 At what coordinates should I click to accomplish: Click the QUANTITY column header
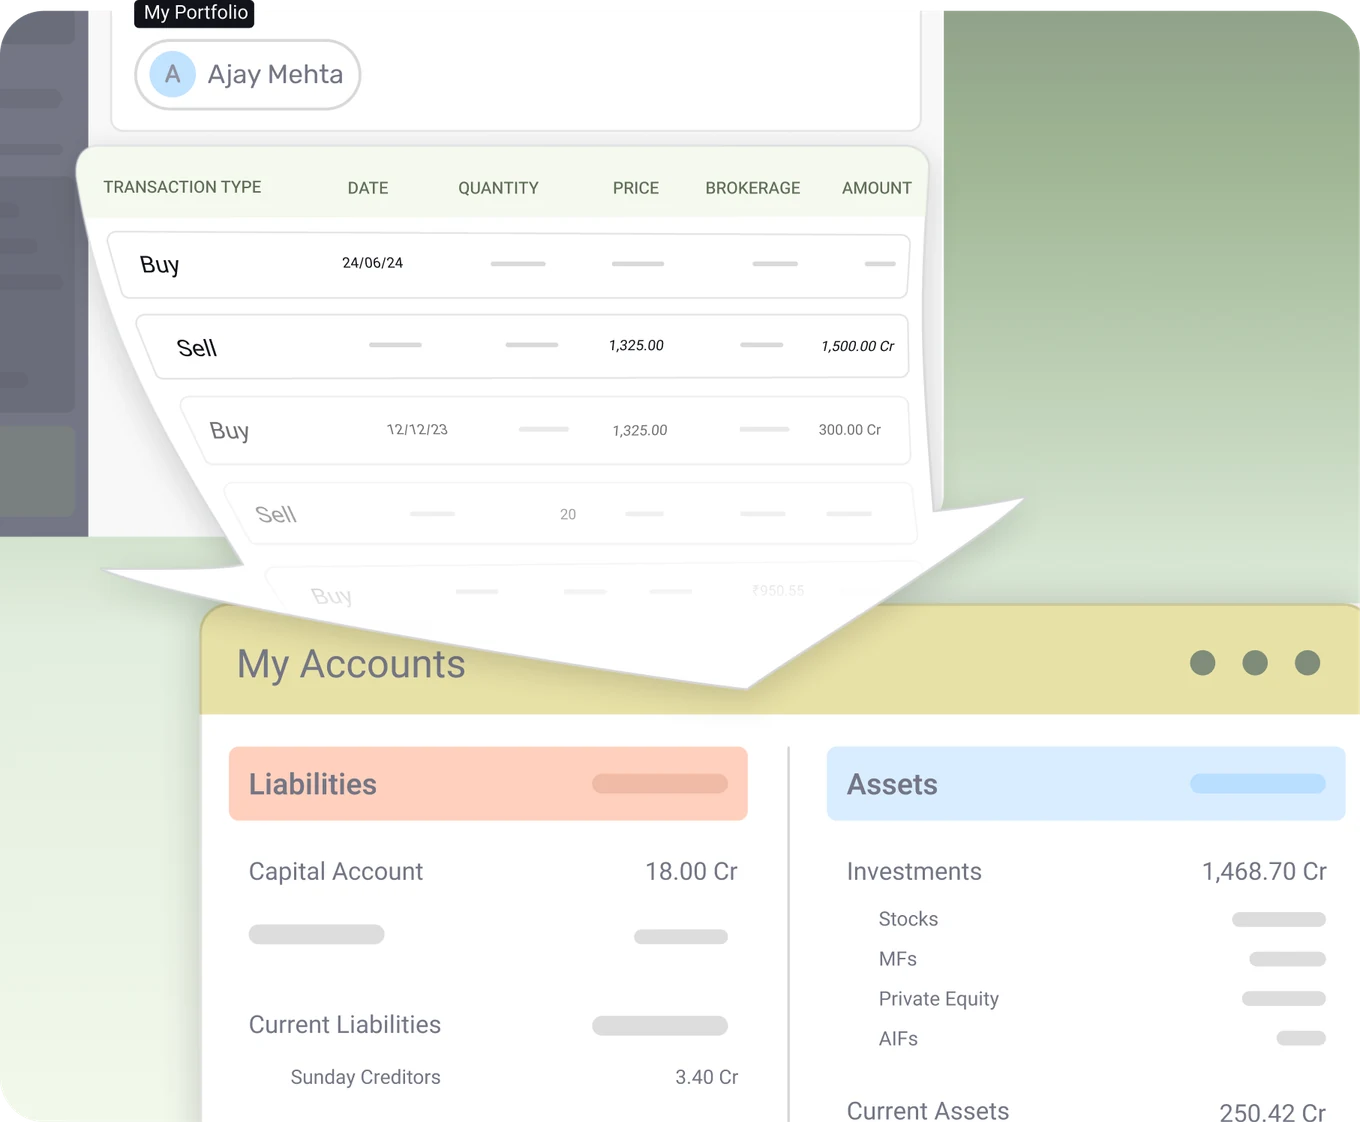(x=498, y=188)
